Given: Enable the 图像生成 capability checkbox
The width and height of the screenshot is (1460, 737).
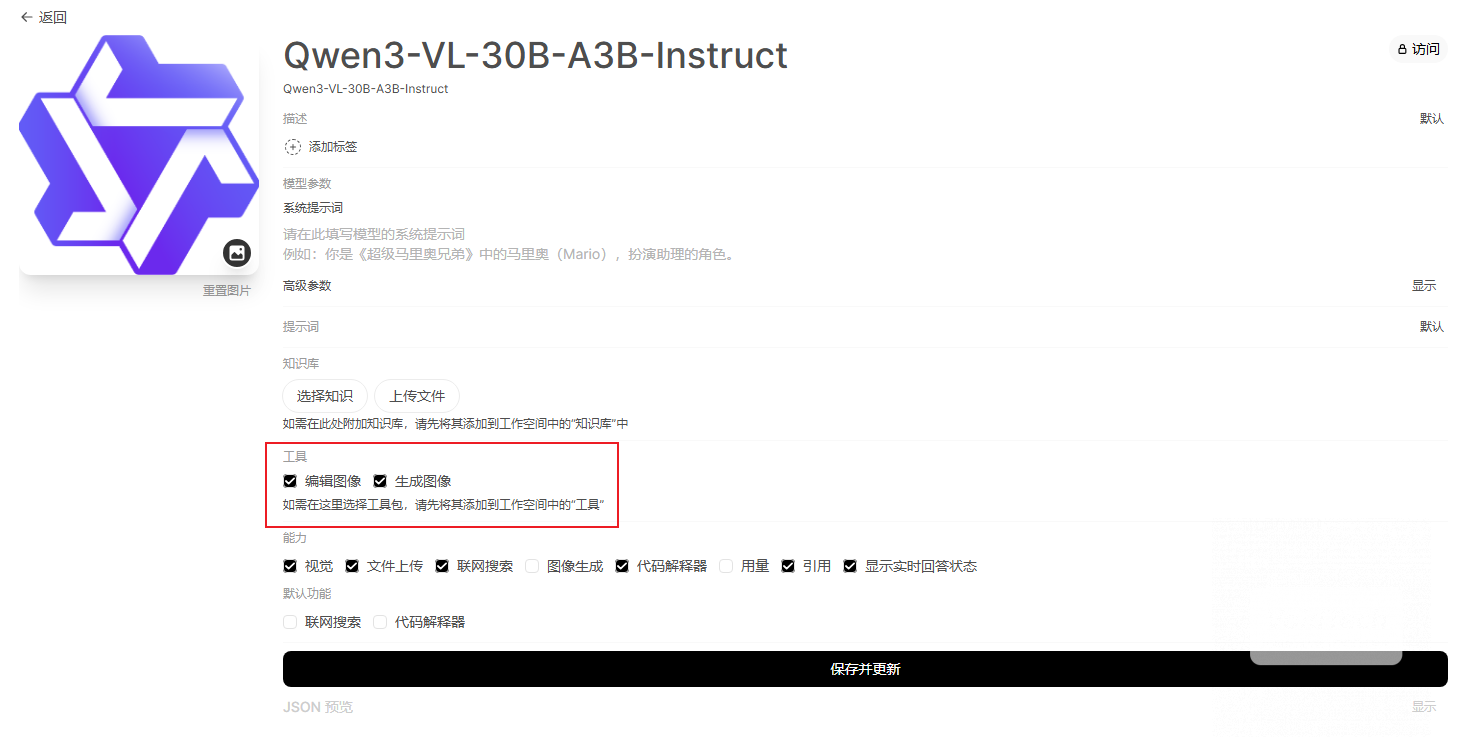Looking at the screenshot, I should coord(532,566).
